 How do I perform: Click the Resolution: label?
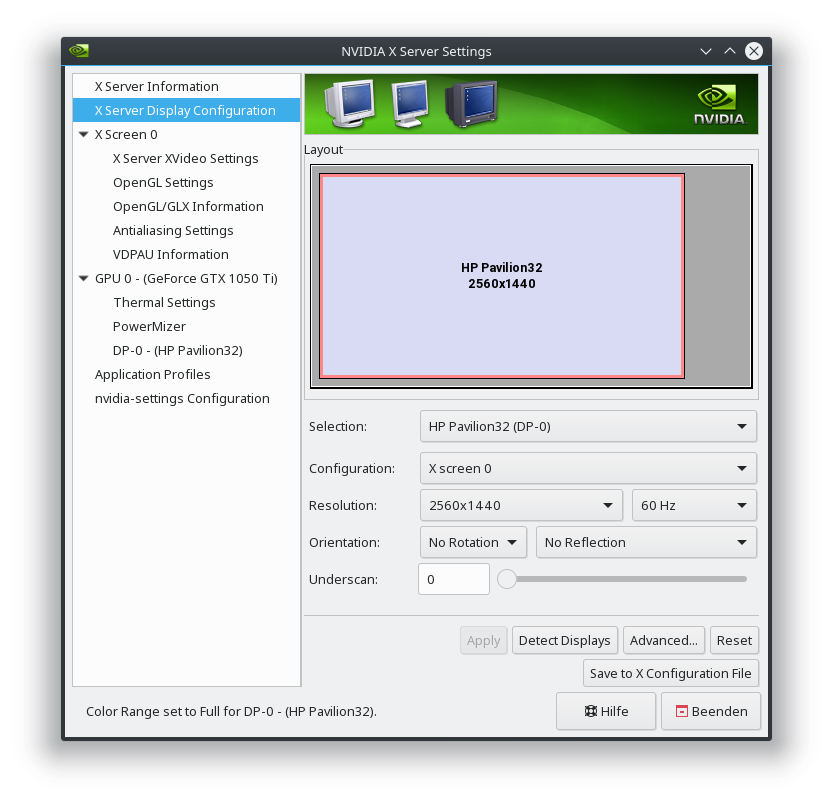pyautogui.click(x=343, y=506)
